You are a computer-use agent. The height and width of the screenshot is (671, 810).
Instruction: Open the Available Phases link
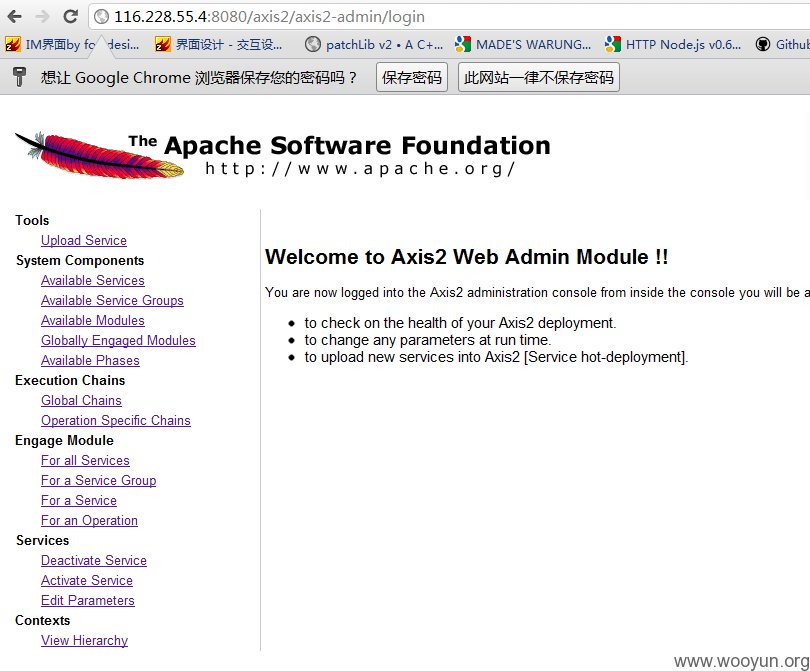point(90,360)
